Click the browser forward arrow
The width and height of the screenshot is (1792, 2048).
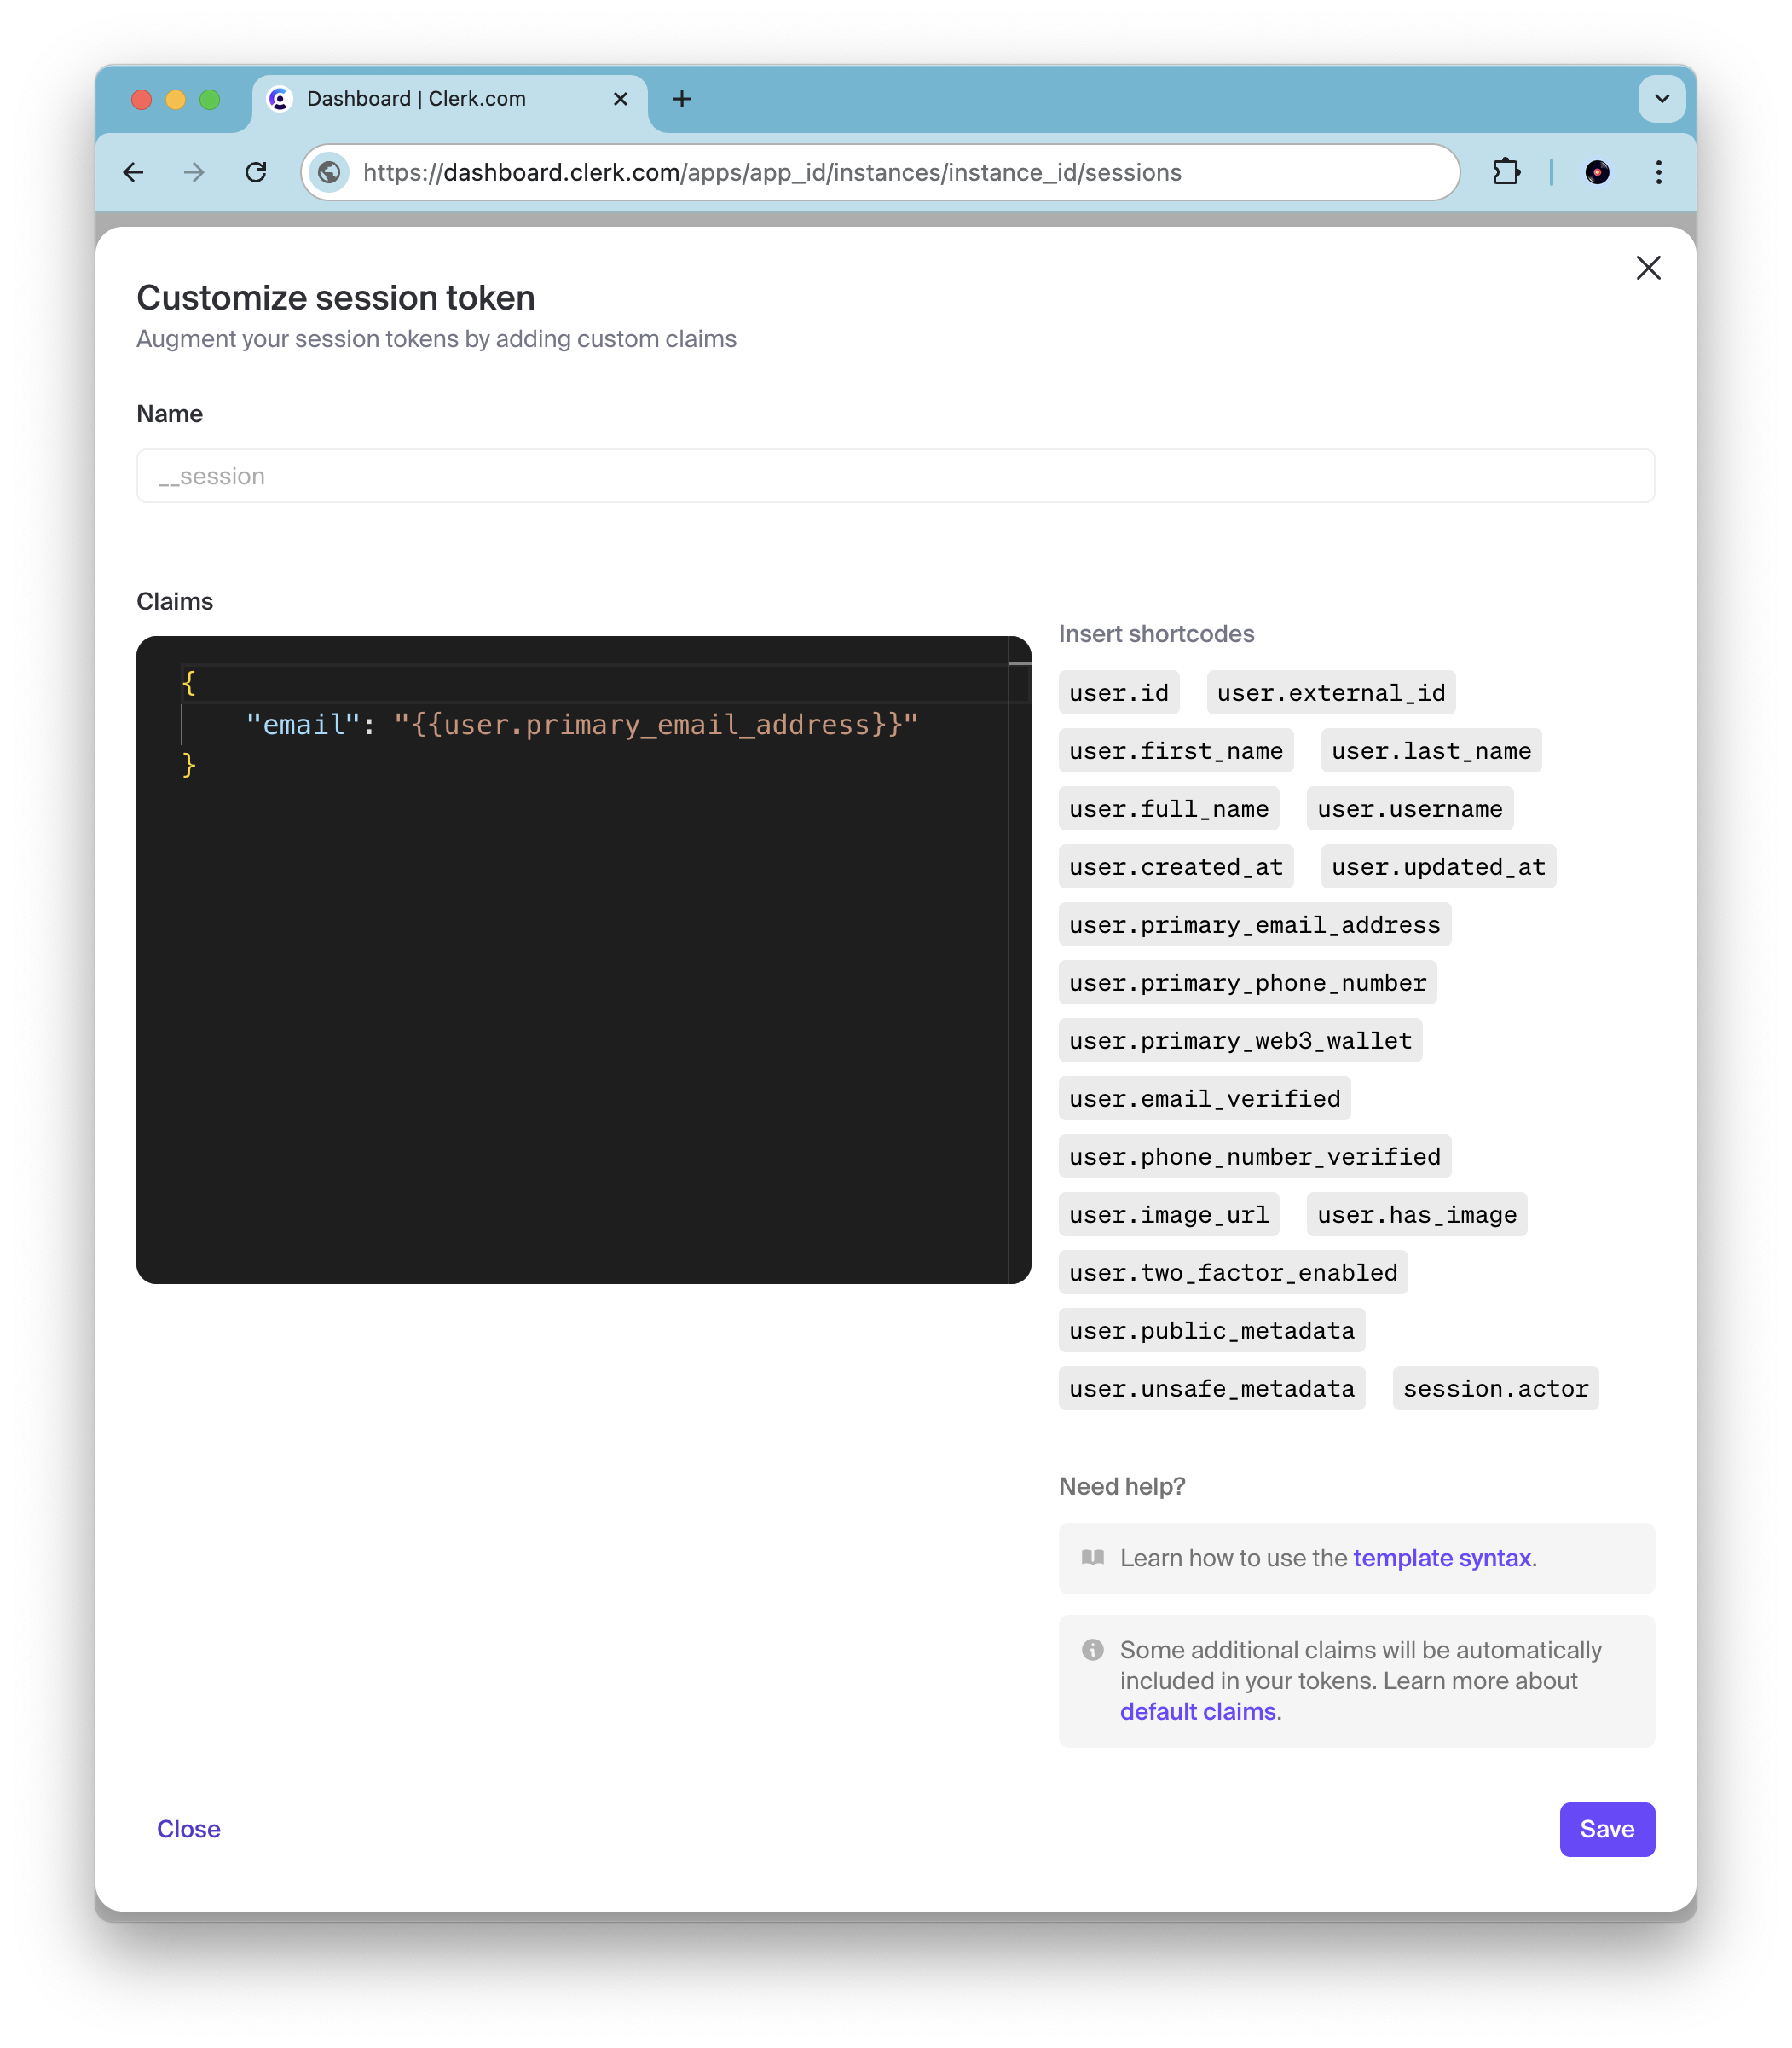[x=193, y=172]
